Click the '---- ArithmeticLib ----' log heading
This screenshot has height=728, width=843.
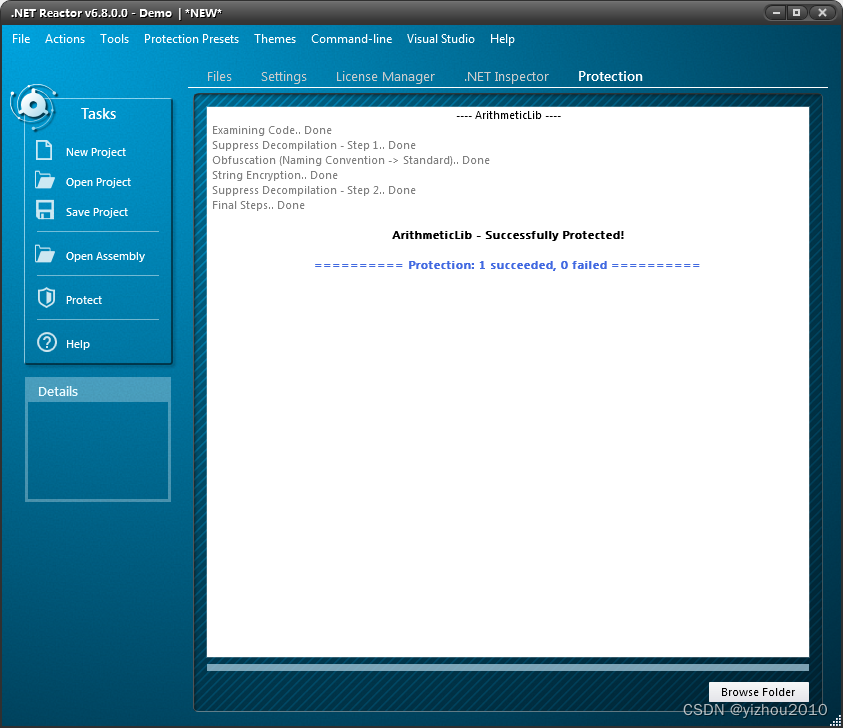[x=508, y=115]
